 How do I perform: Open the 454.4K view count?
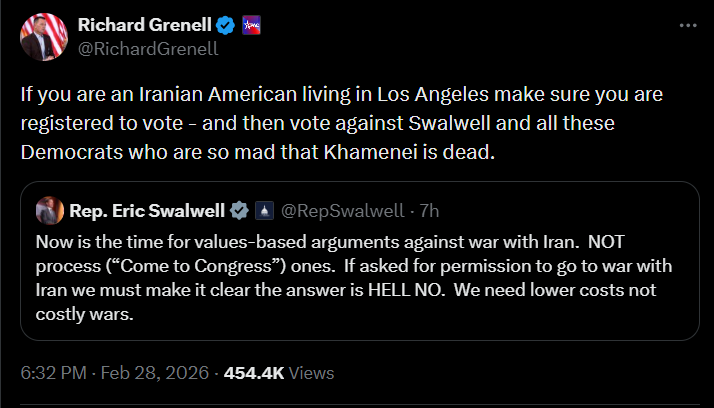coord(254,372)
